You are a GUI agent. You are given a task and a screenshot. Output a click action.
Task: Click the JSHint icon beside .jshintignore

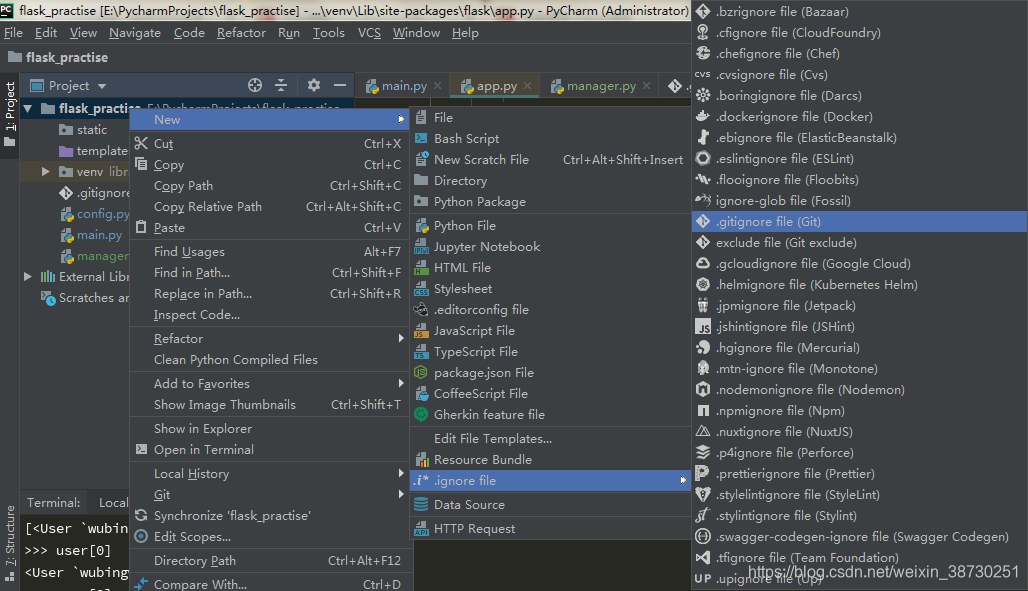click(703, 327)
